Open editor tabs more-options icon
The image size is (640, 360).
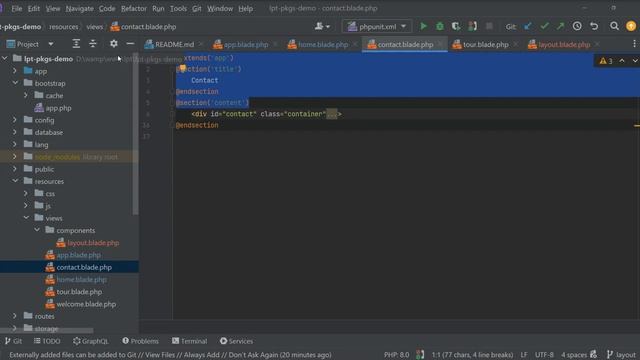tap(634, 44)
